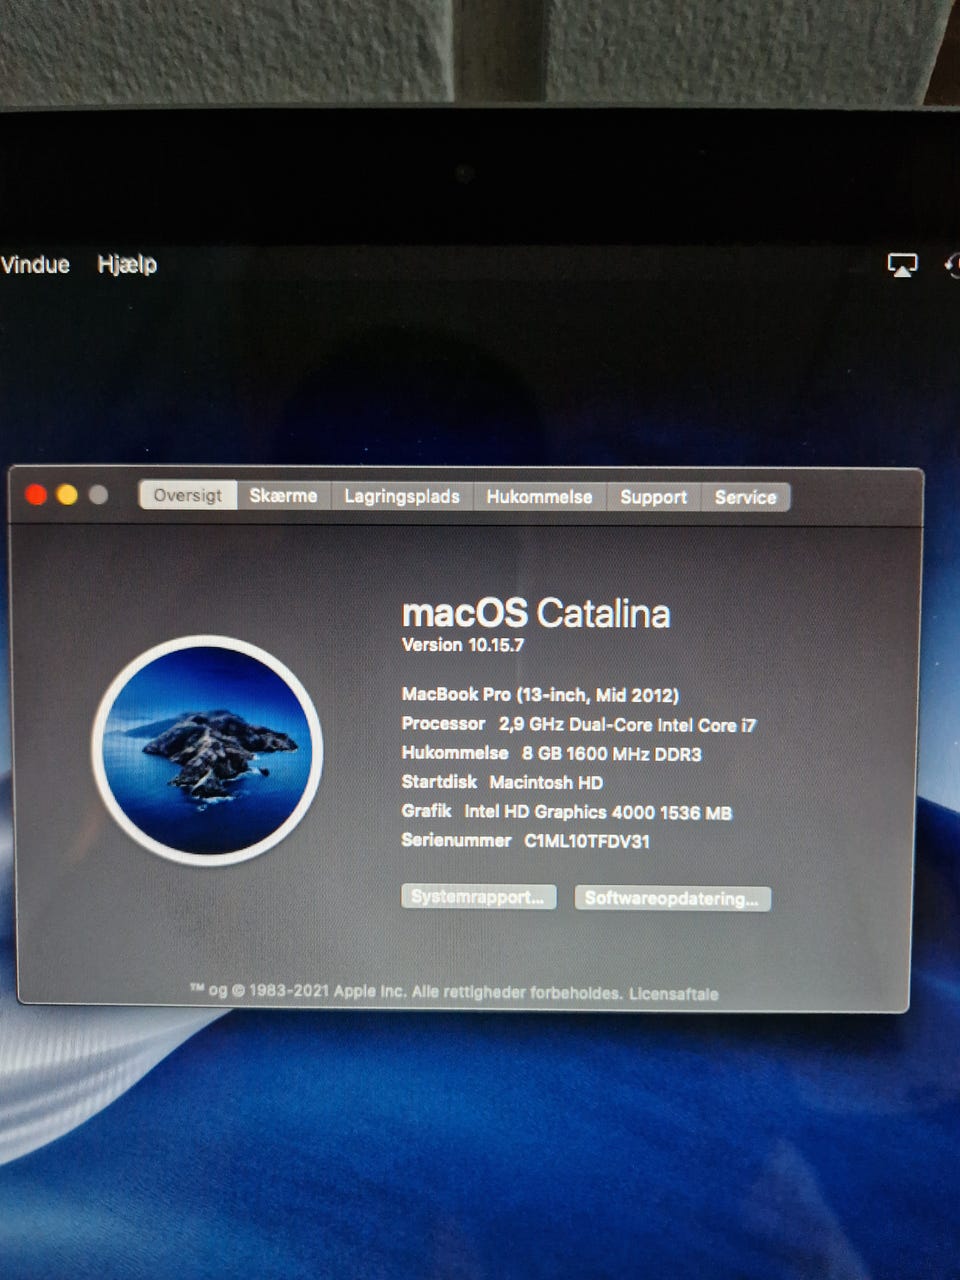Click the macOS Catalina title
This screenshot has width=960, height=1280.
[x=536, y=613]
